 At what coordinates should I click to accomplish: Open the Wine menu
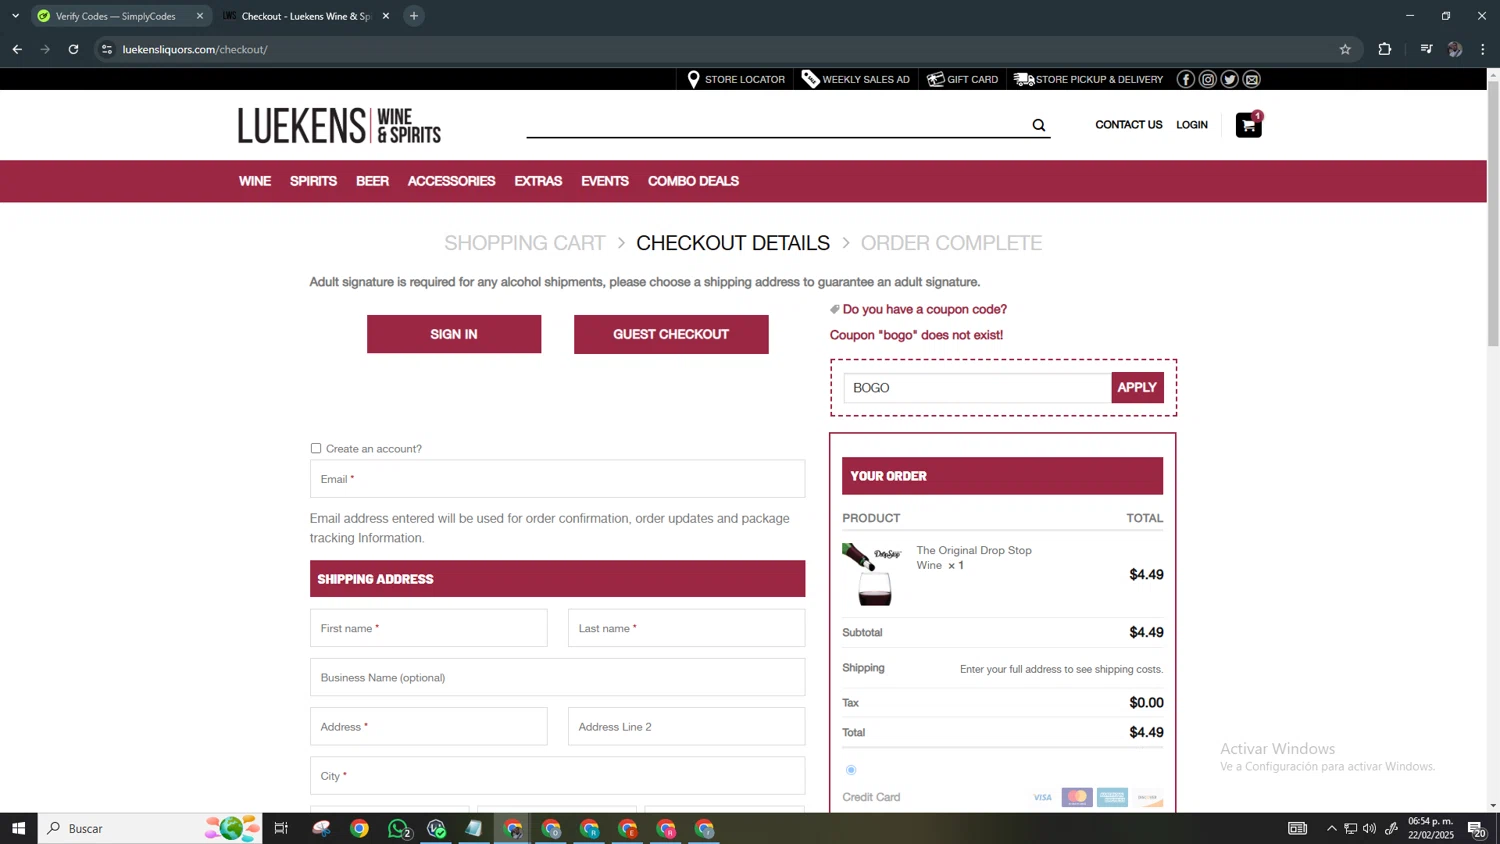255,181
